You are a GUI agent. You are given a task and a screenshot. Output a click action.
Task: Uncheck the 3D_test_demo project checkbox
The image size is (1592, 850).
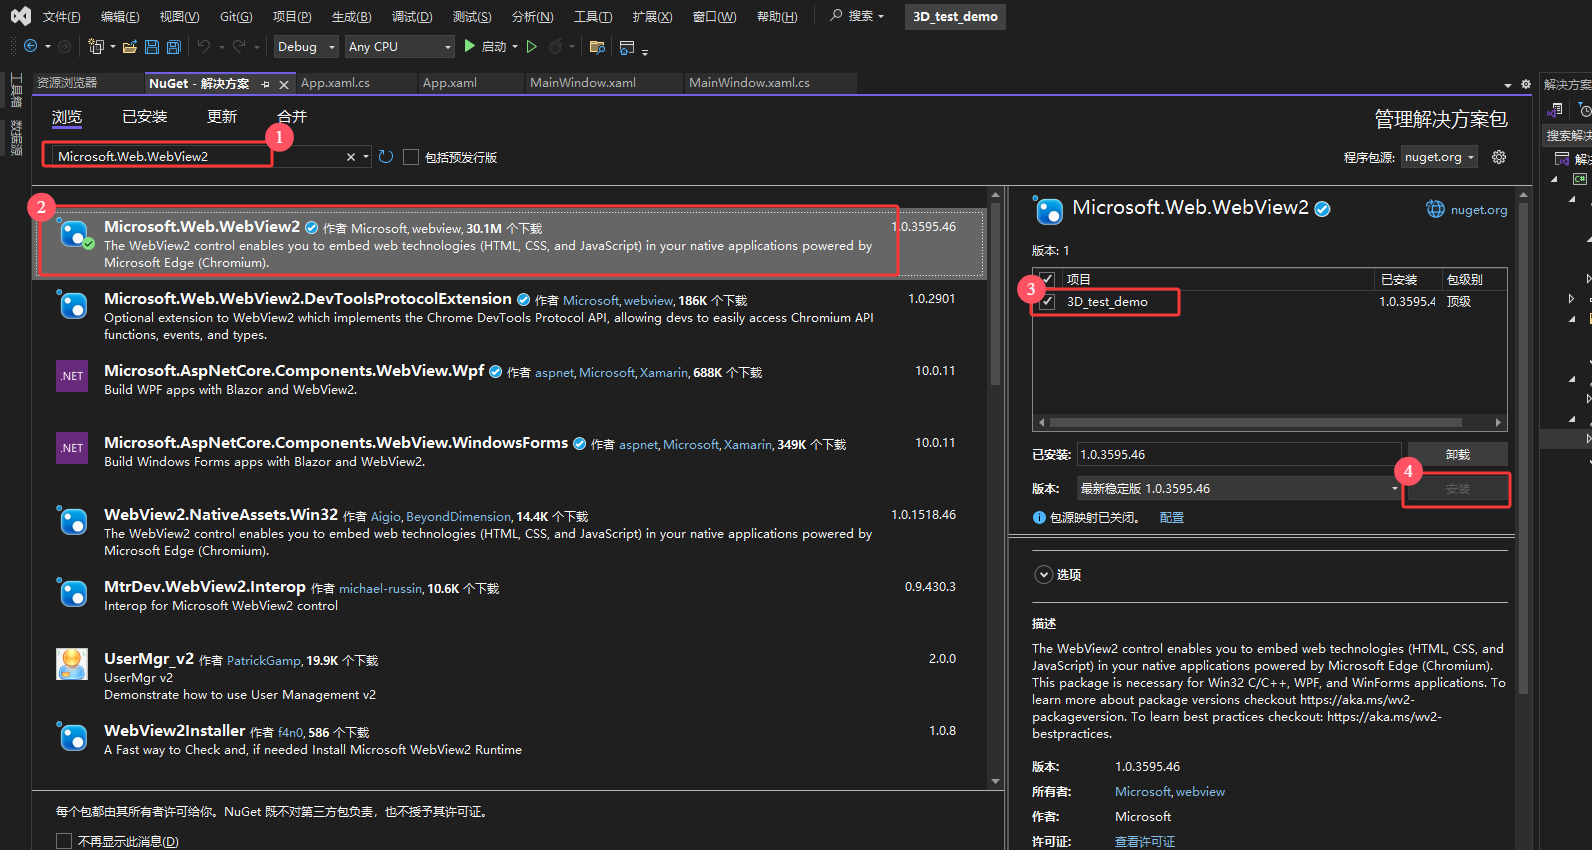pyautogui.click(x=1047, y=302)
